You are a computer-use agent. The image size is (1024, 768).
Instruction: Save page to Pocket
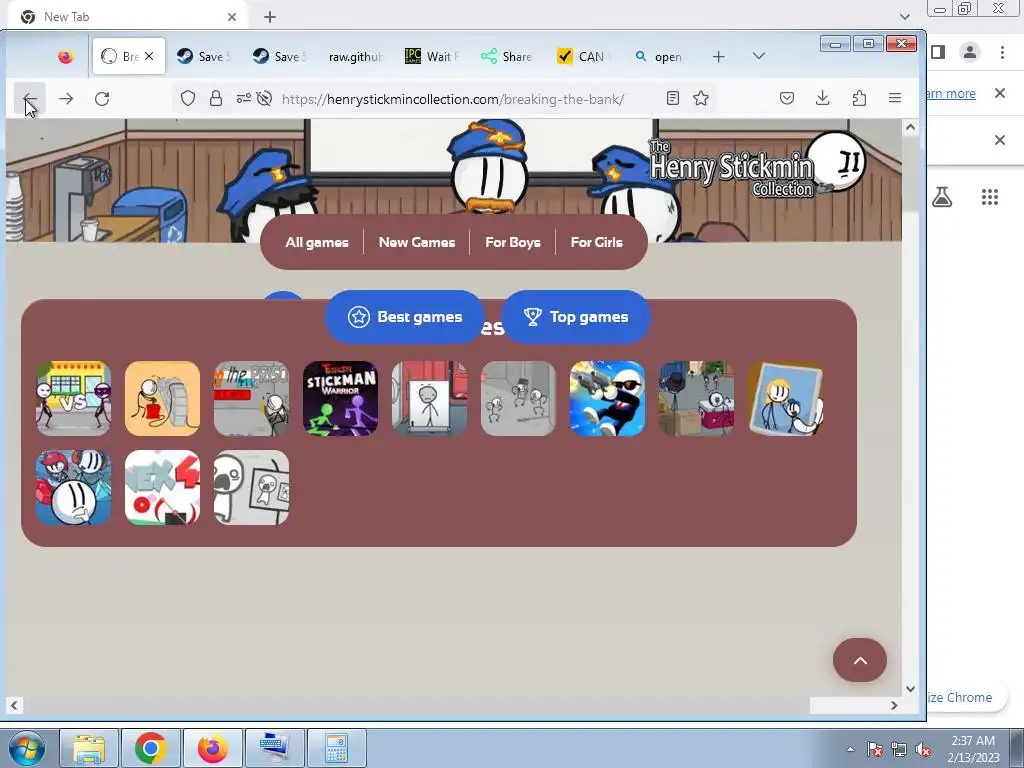787,98
